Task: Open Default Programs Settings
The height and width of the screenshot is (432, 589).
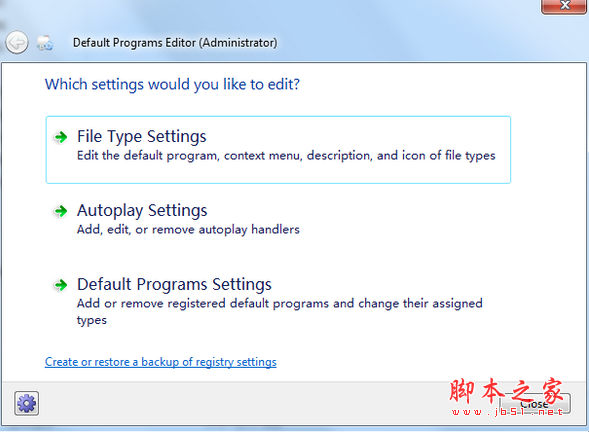Action: pyautogui.click(x=174, y=284)
